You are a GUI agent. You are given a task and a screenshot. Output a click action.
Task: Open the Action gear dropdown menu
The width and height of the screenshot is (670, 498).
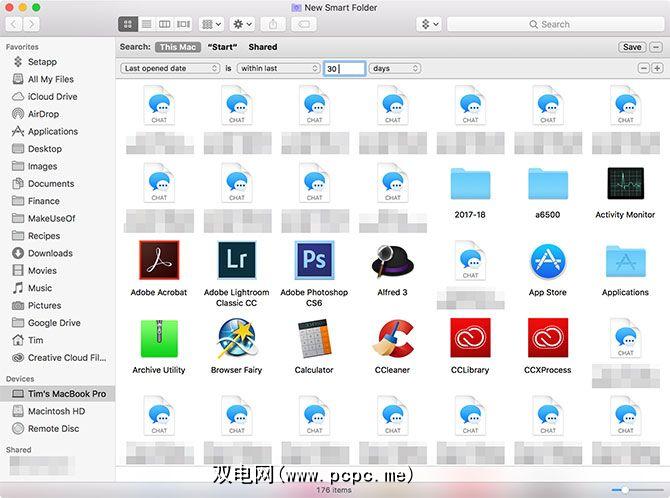click(x=242, y=24)
